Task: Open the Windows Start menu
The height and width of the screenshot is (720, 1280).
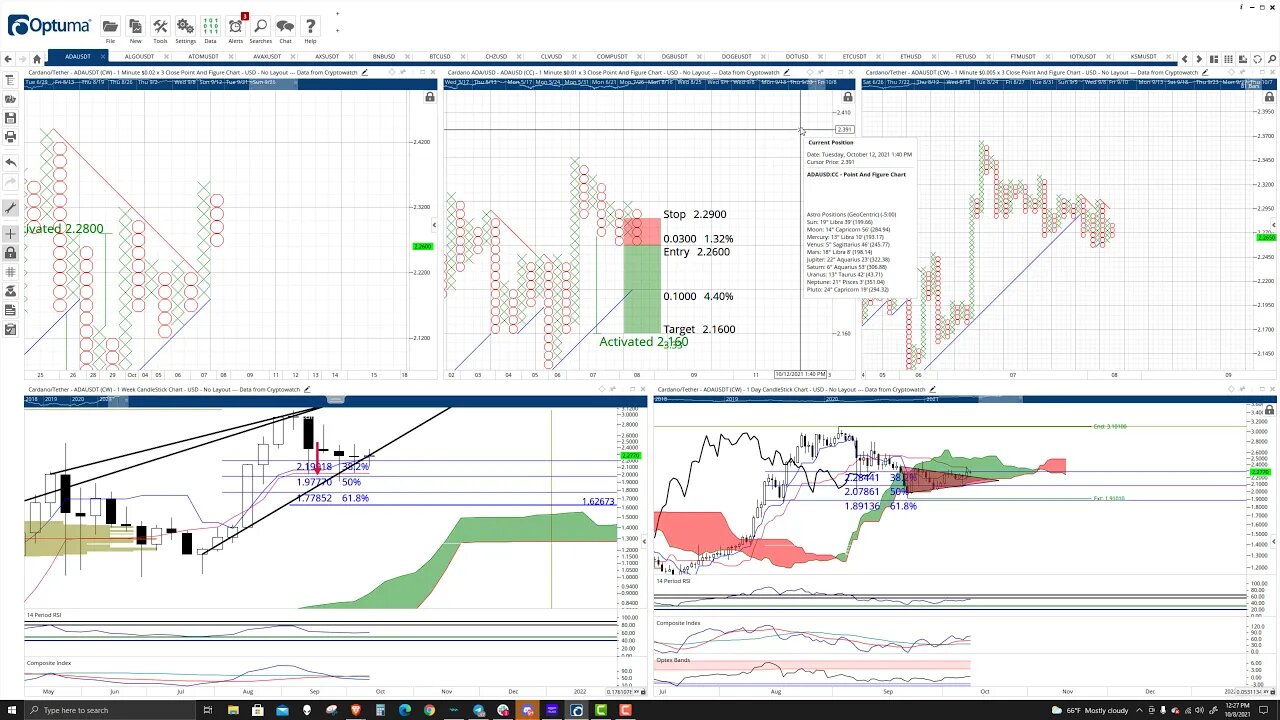Action: coord(11,710)
